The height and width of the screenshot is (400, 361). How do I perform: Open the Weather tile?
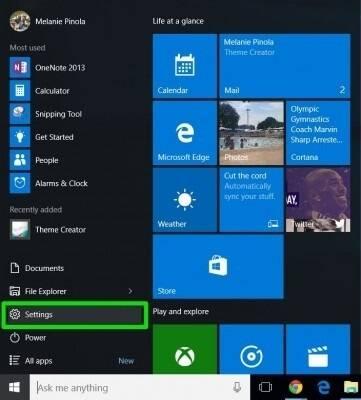185,200
